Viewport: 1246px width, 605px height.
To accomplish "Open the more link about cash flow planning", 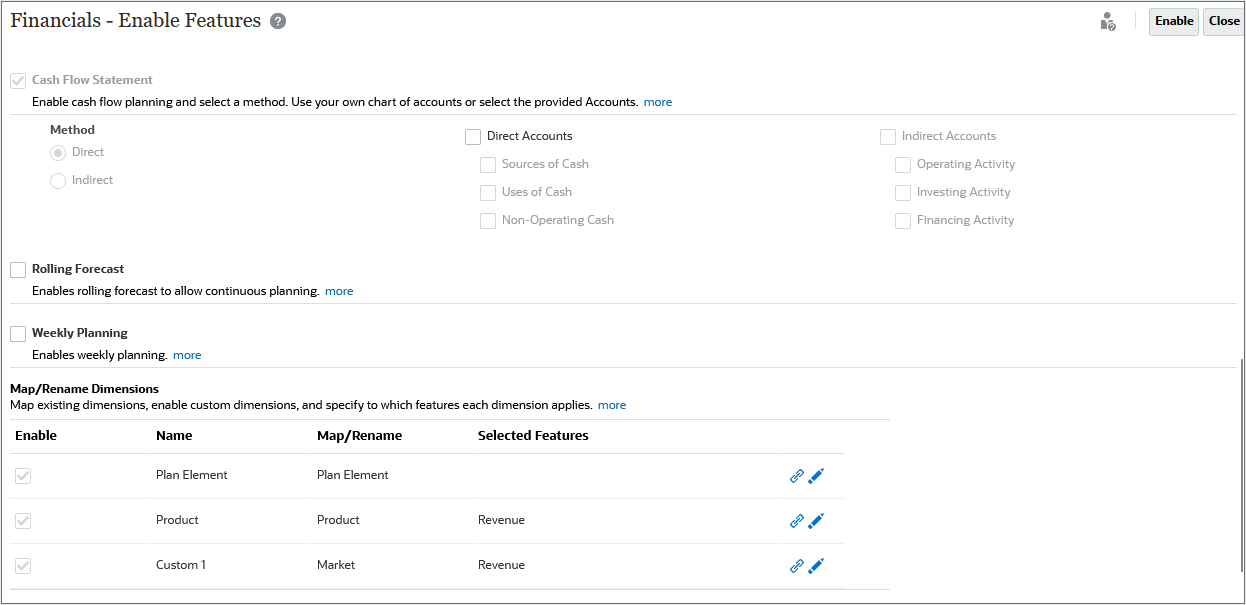I will 657,101.
